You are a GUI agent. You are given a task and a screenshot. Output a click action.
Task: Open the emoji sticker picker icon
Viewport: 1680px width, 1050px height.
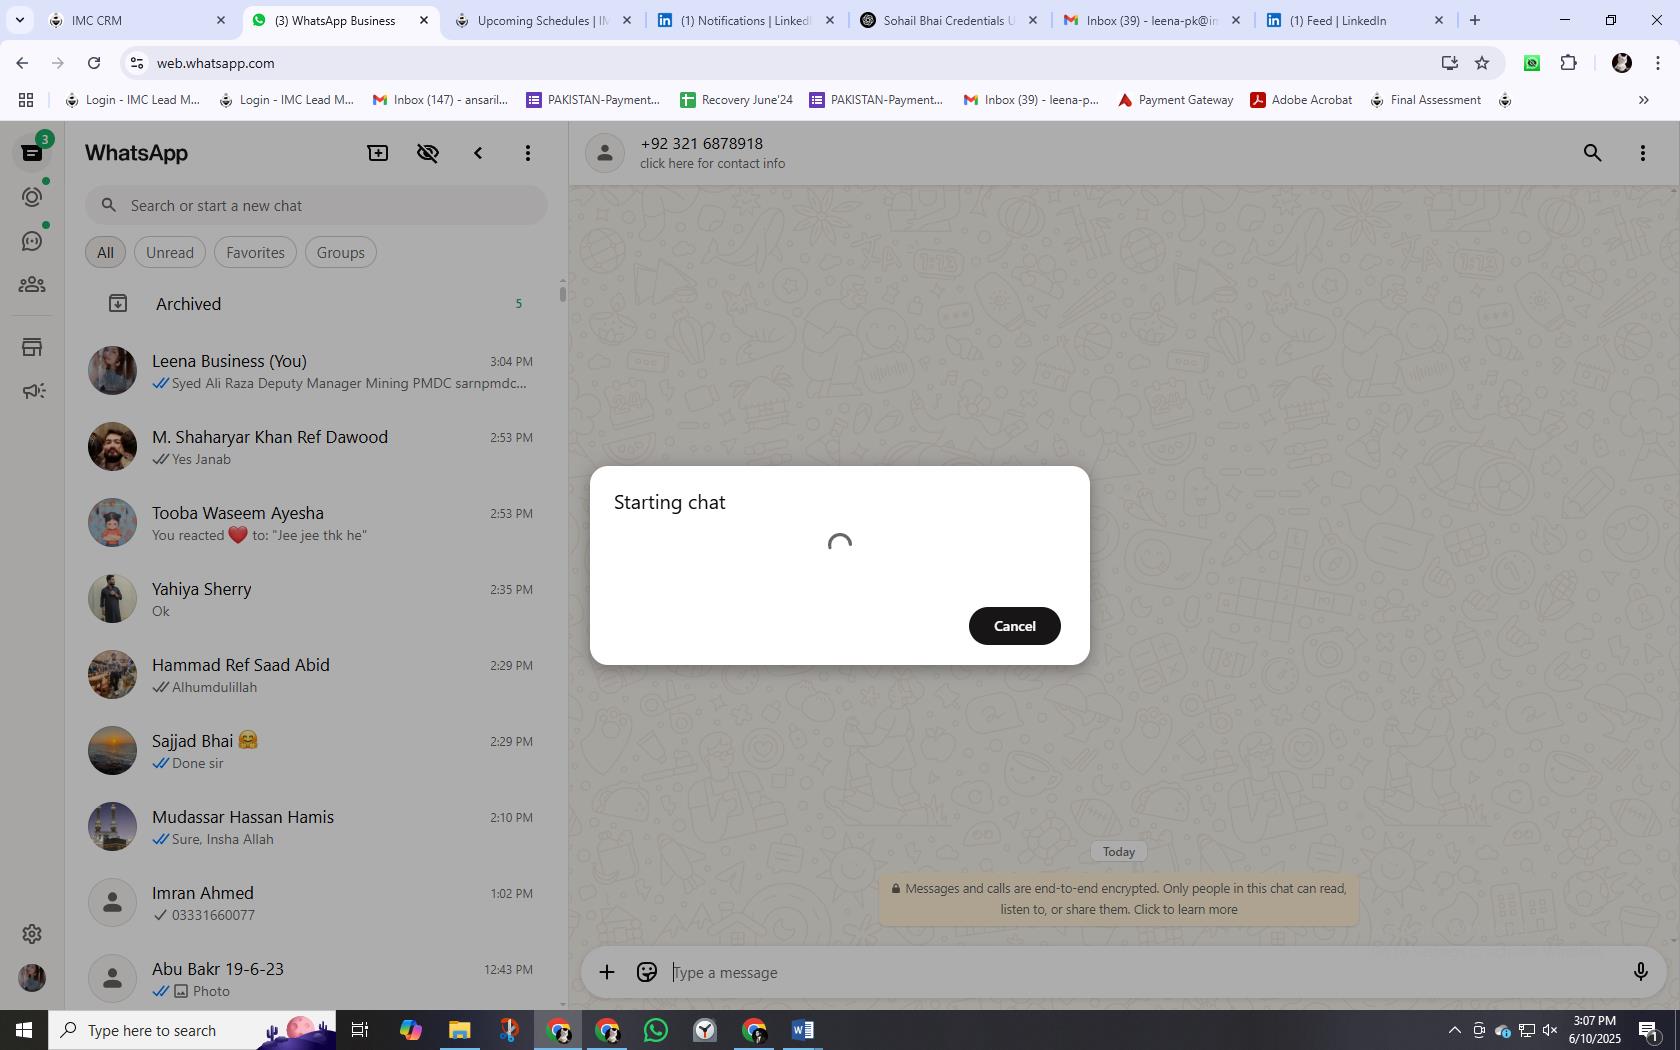(647, 972)
